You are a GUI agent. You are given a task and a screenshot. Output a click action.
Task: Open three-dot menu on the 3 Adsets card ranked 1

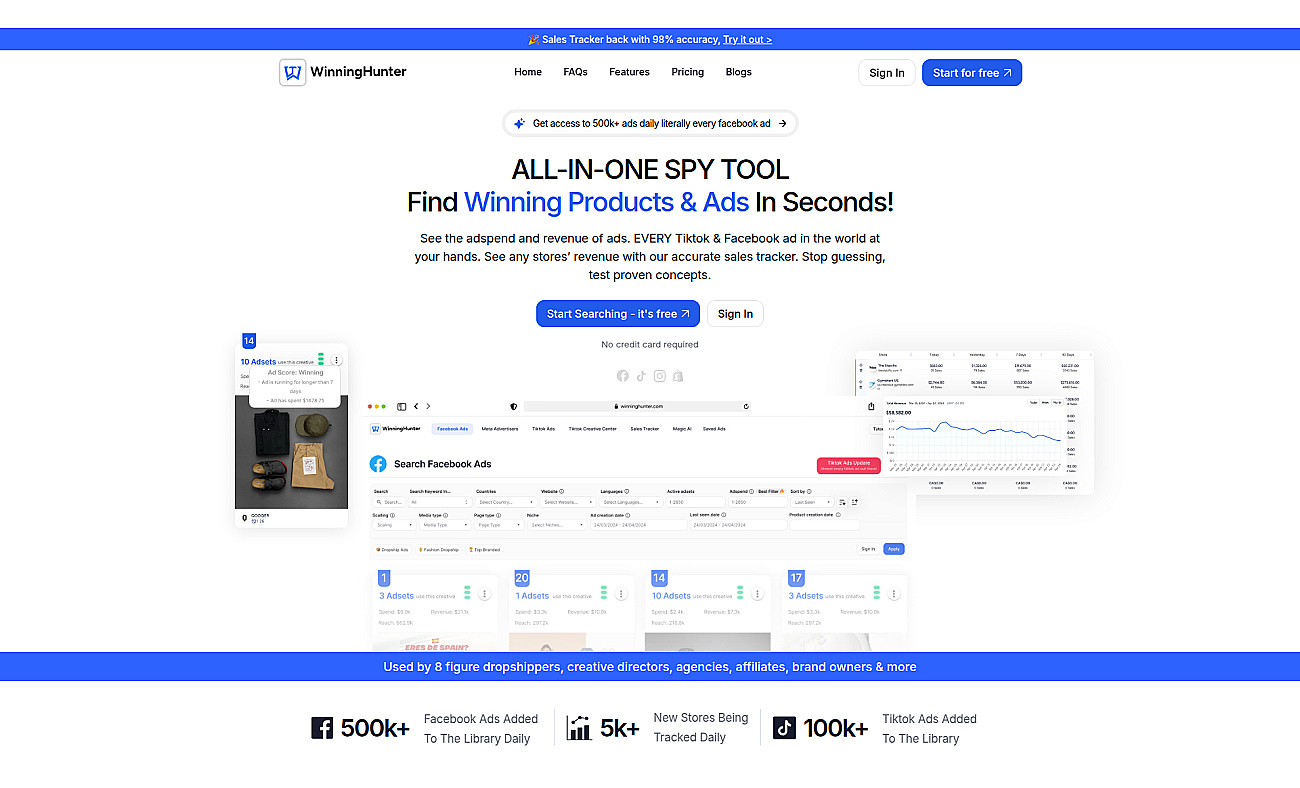[484, 593]
